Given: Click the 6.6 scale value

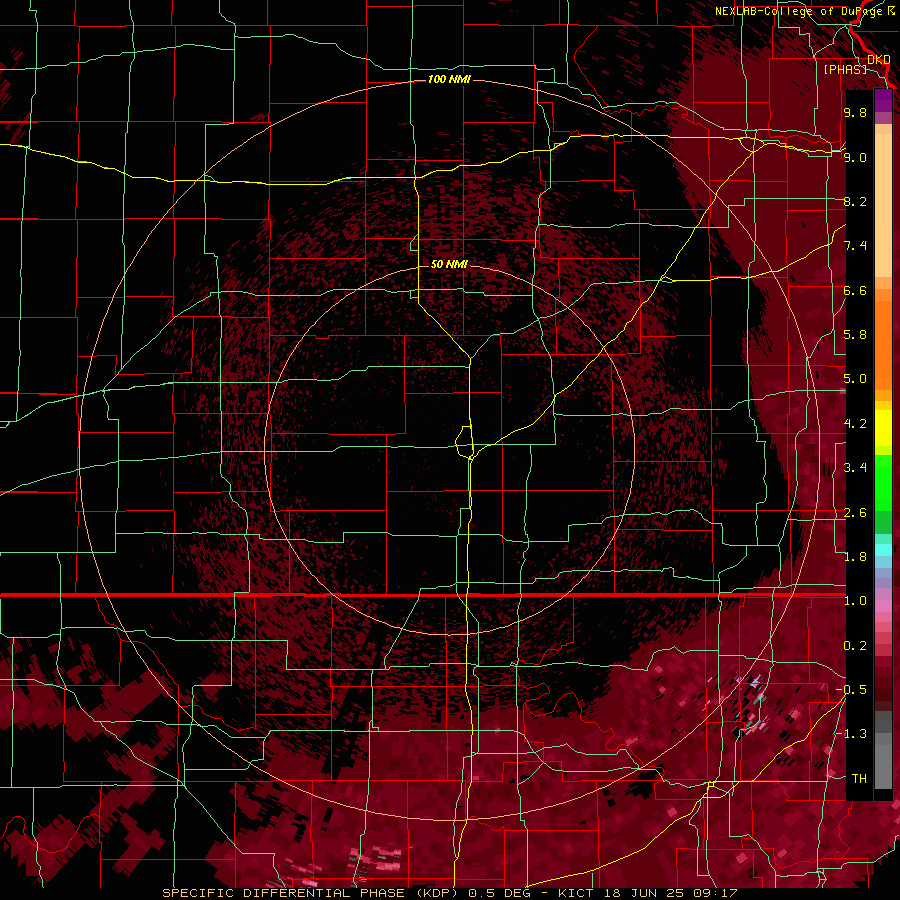Looking at the screenshot, I should 855,290.
